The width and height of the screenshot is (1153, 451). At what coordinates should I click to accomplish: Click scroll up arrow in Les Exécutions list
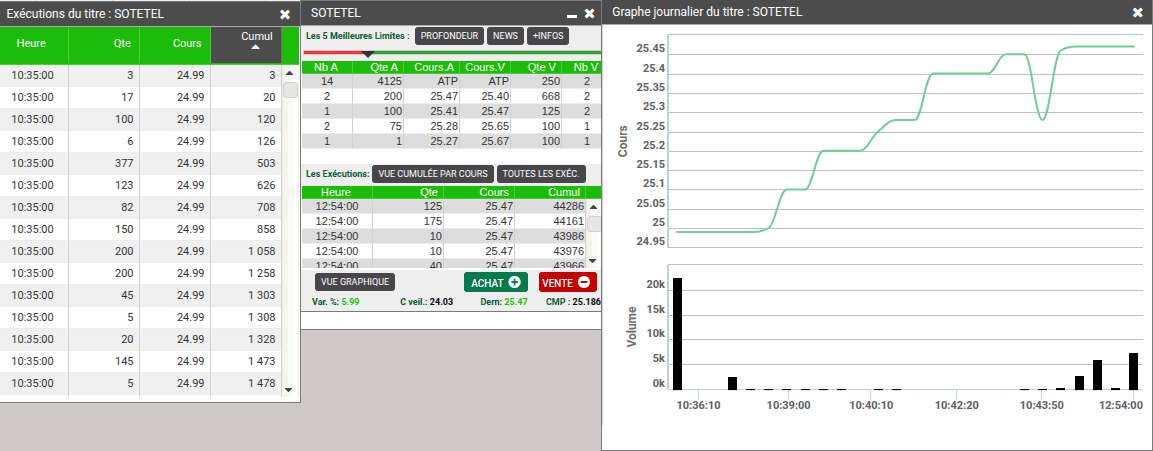[x=593, y=207]
